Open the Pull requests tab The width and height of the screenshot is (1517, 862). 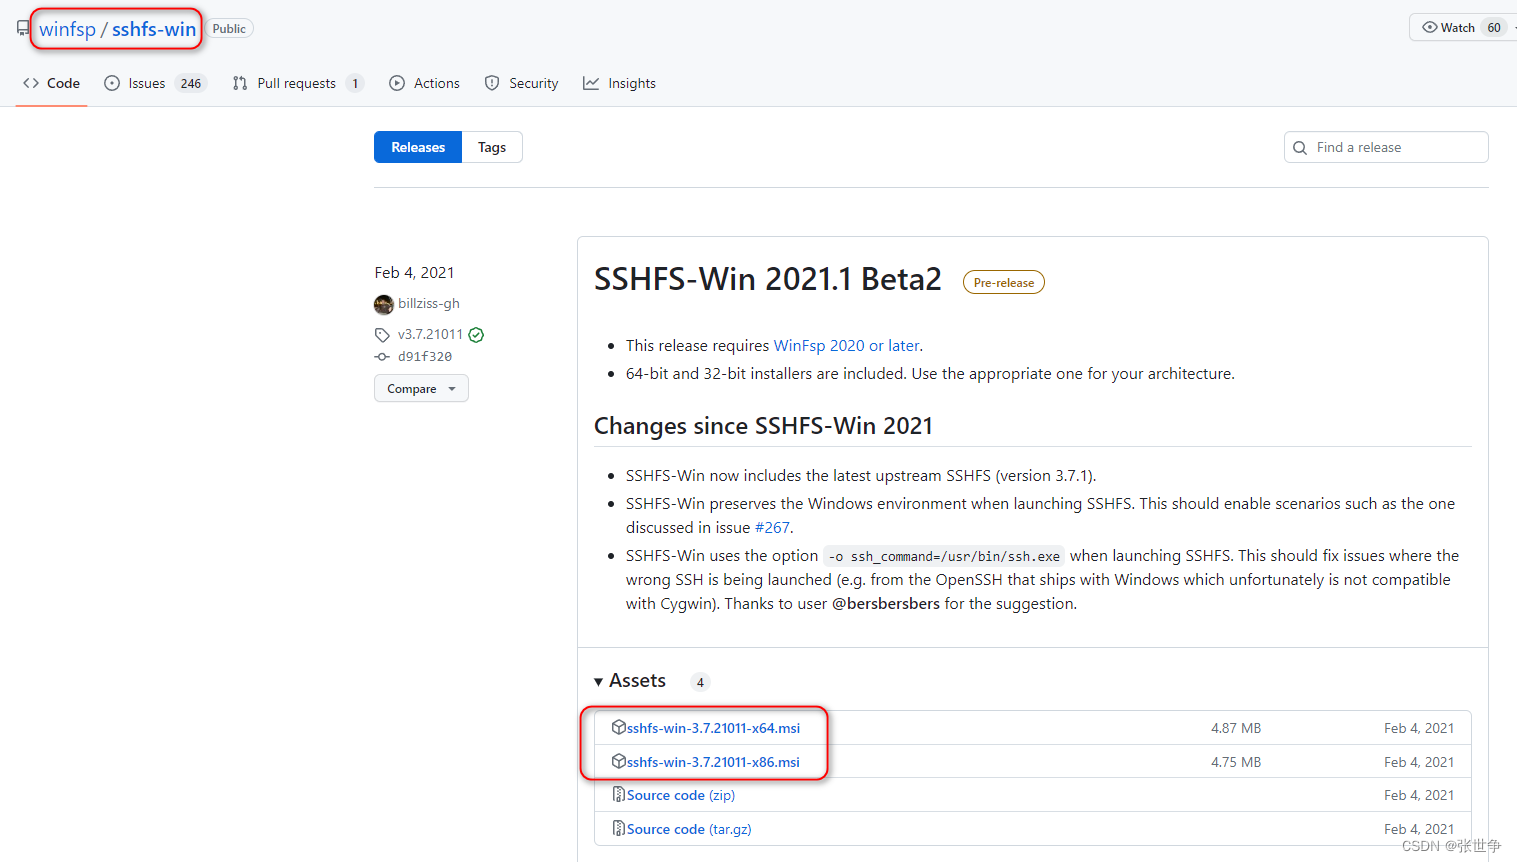[296, 83]
